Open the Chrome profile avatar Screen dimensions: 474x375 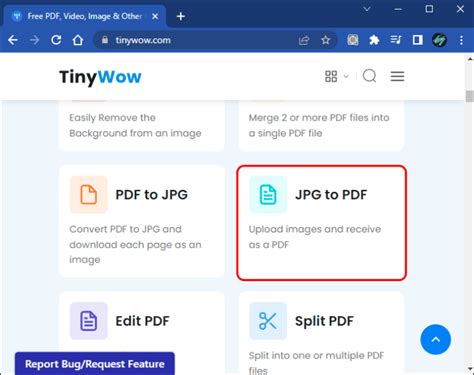[x=439, y=40]
